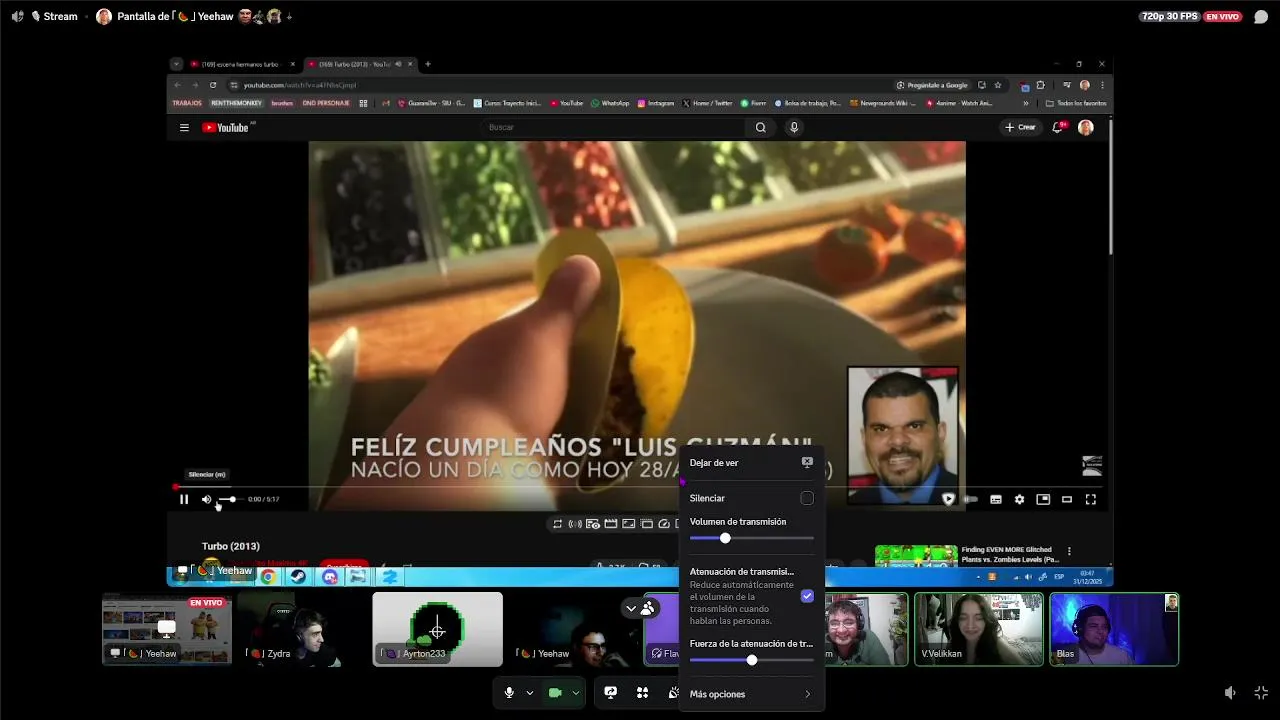Open YouTube hamburger guide menu
Viewport: 1280px width, 720px height.
[184, 127]
